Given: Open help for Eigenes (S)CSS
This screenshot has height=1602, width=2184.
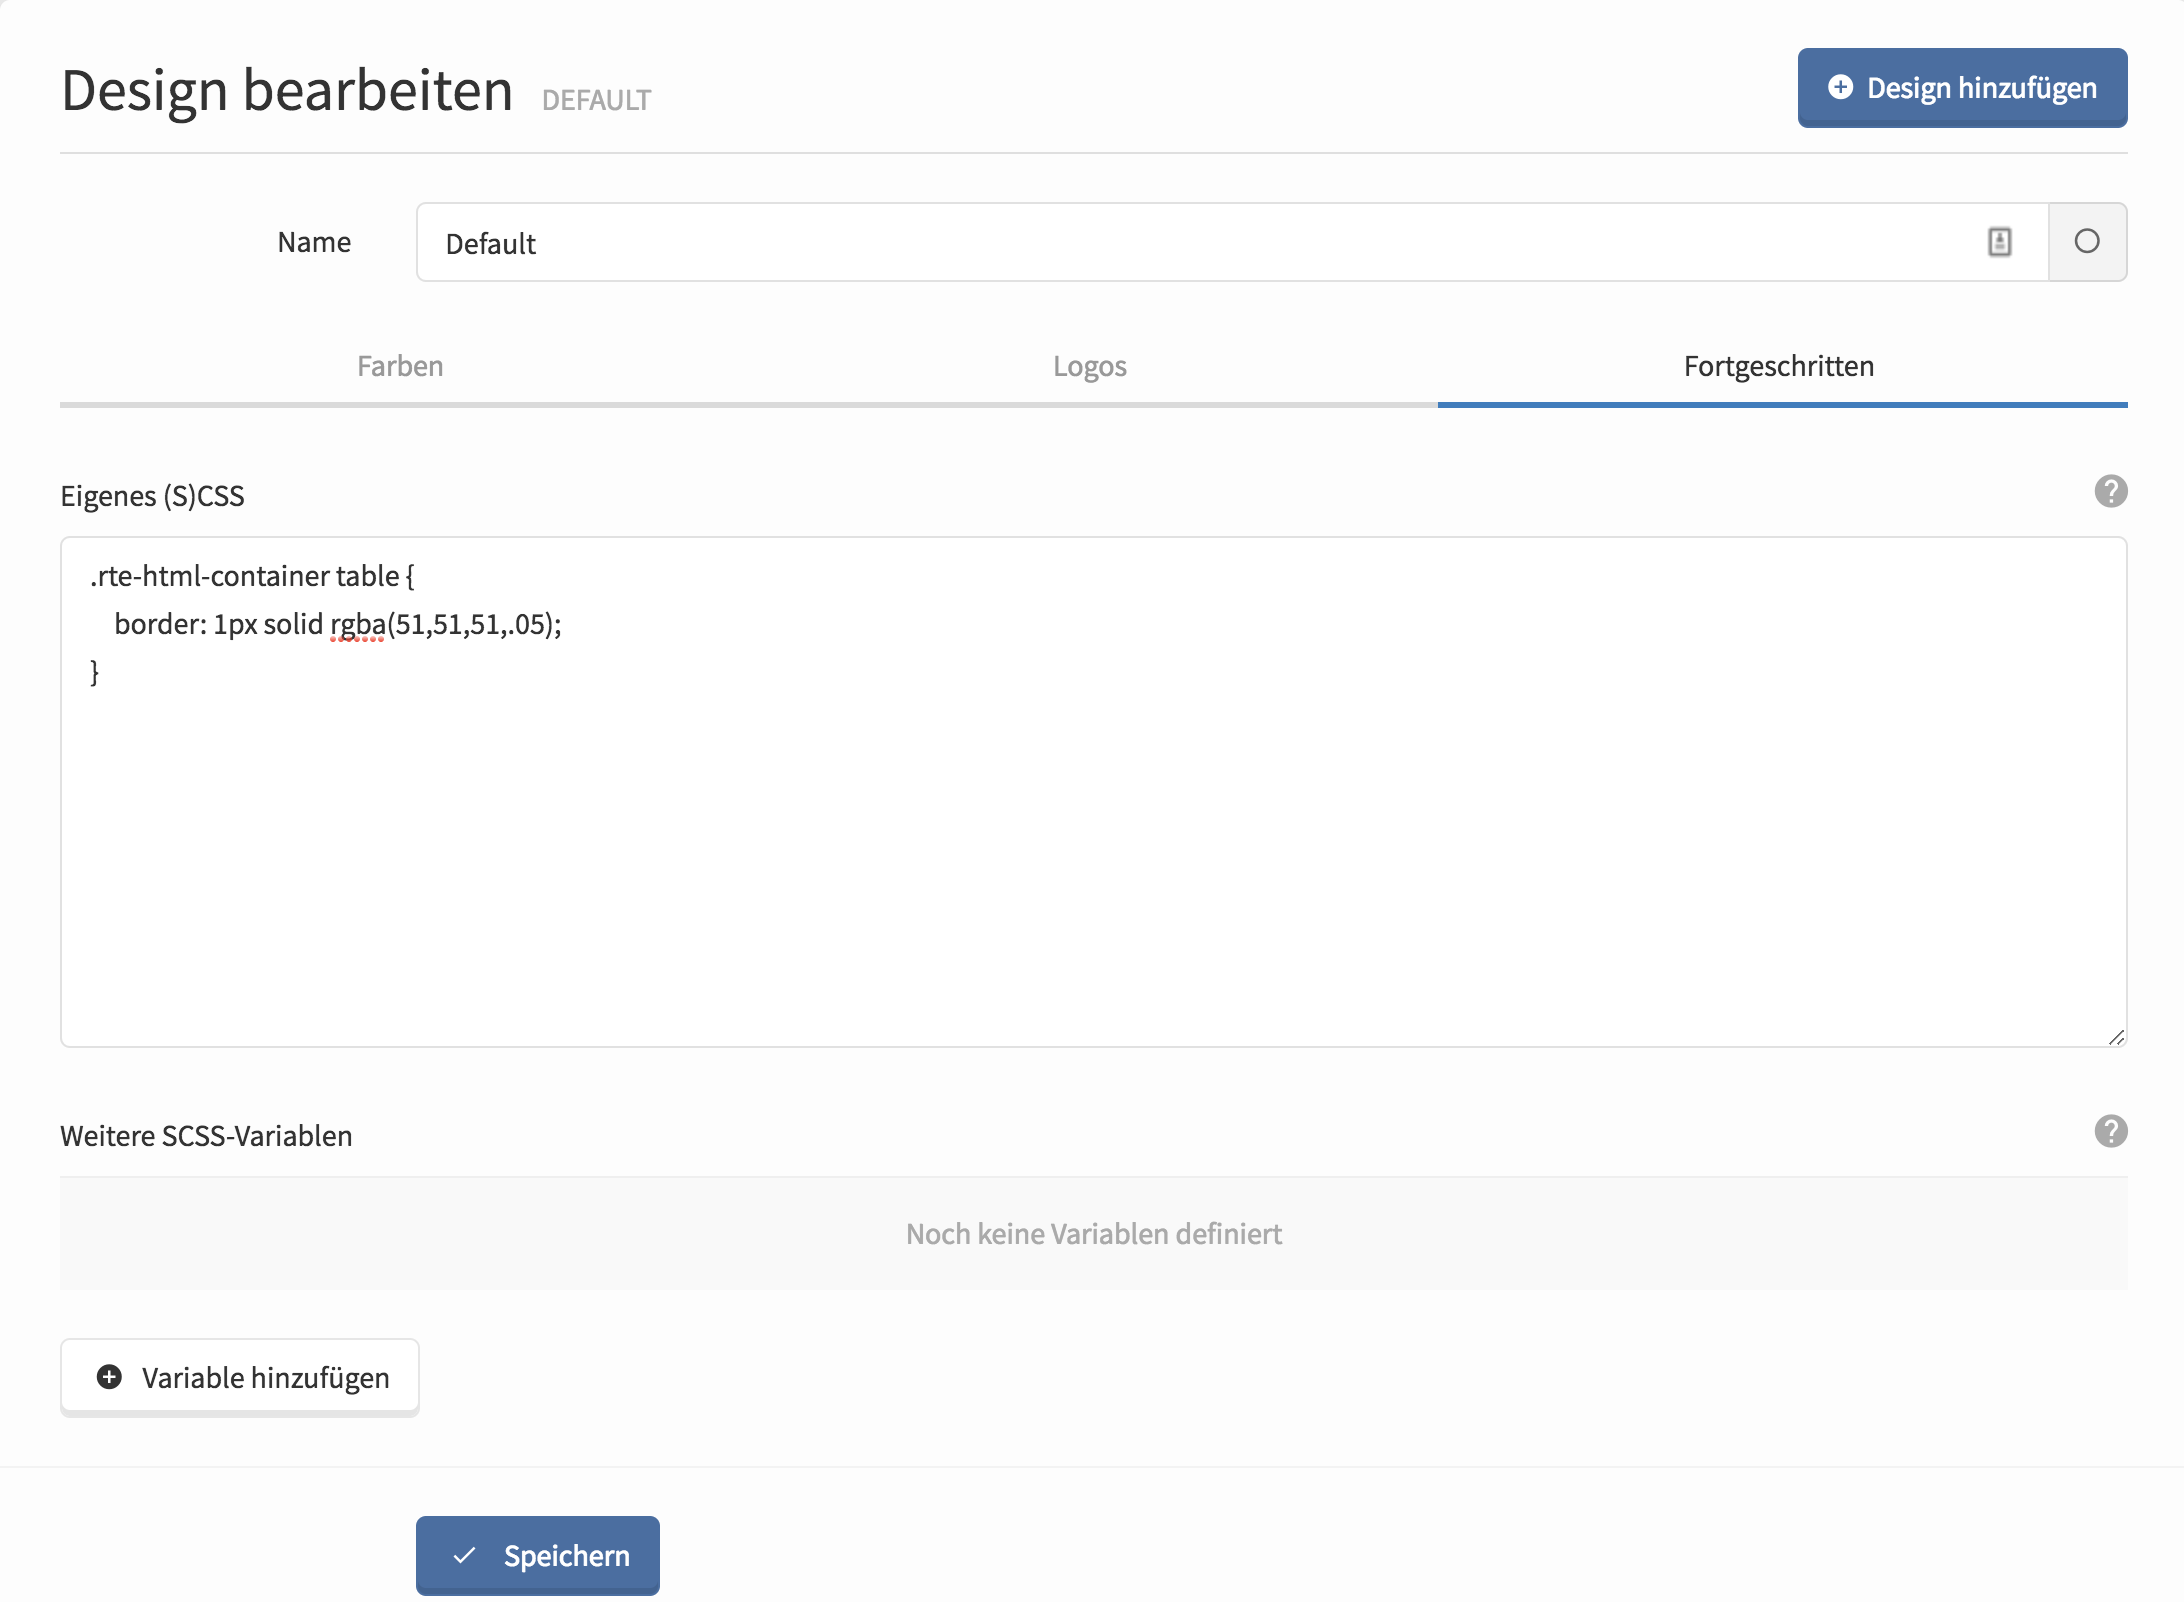Looking at the screenshot, I should point(2110,492).
